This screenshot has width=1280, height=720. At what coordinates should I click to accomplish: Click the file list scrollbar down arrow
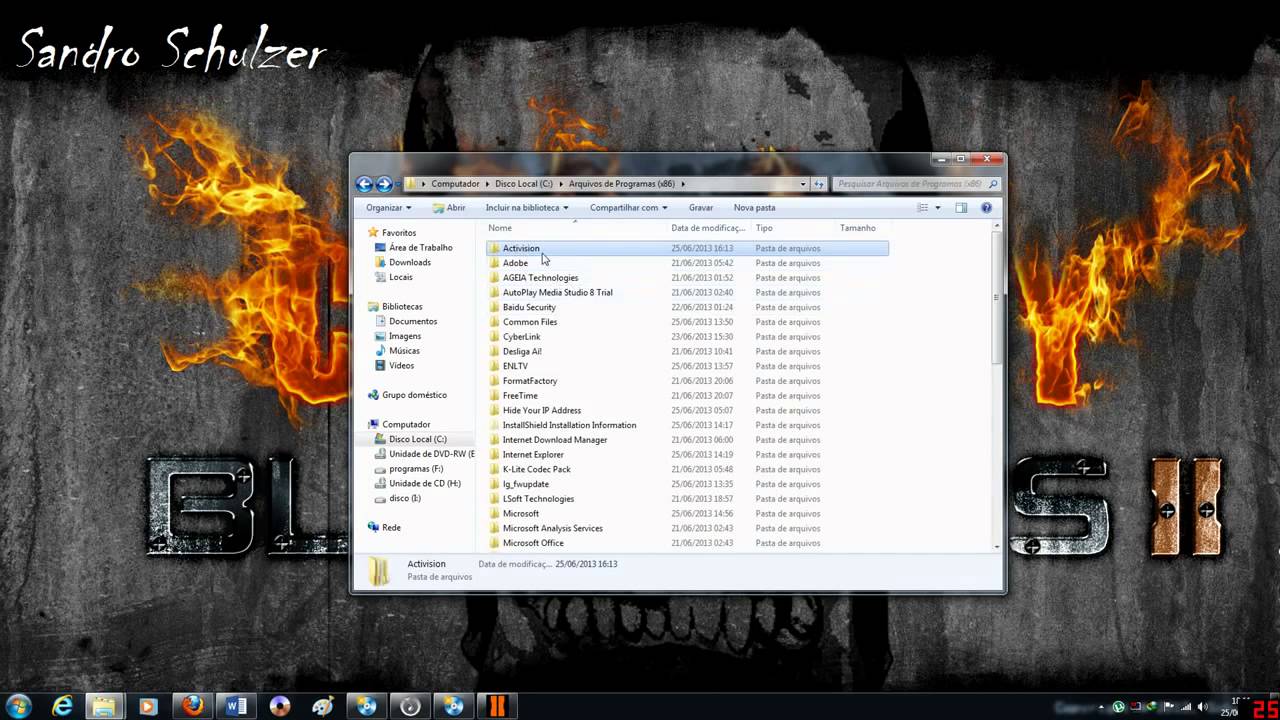[996, 546]
